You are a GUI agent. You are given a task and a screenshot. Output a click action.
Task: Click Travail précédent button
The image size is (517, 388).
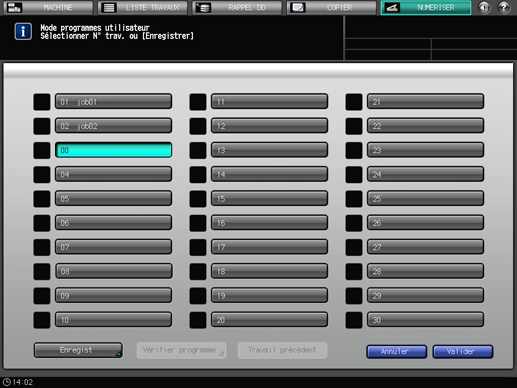pyautogui.click(x=282, y=350)
